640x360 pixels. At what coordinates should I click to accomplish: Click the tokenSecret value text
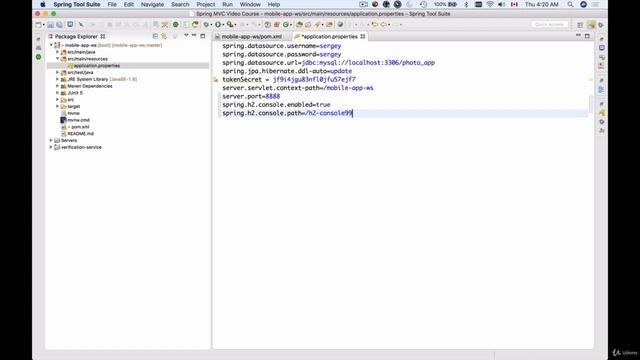click(x=314, y=80)
